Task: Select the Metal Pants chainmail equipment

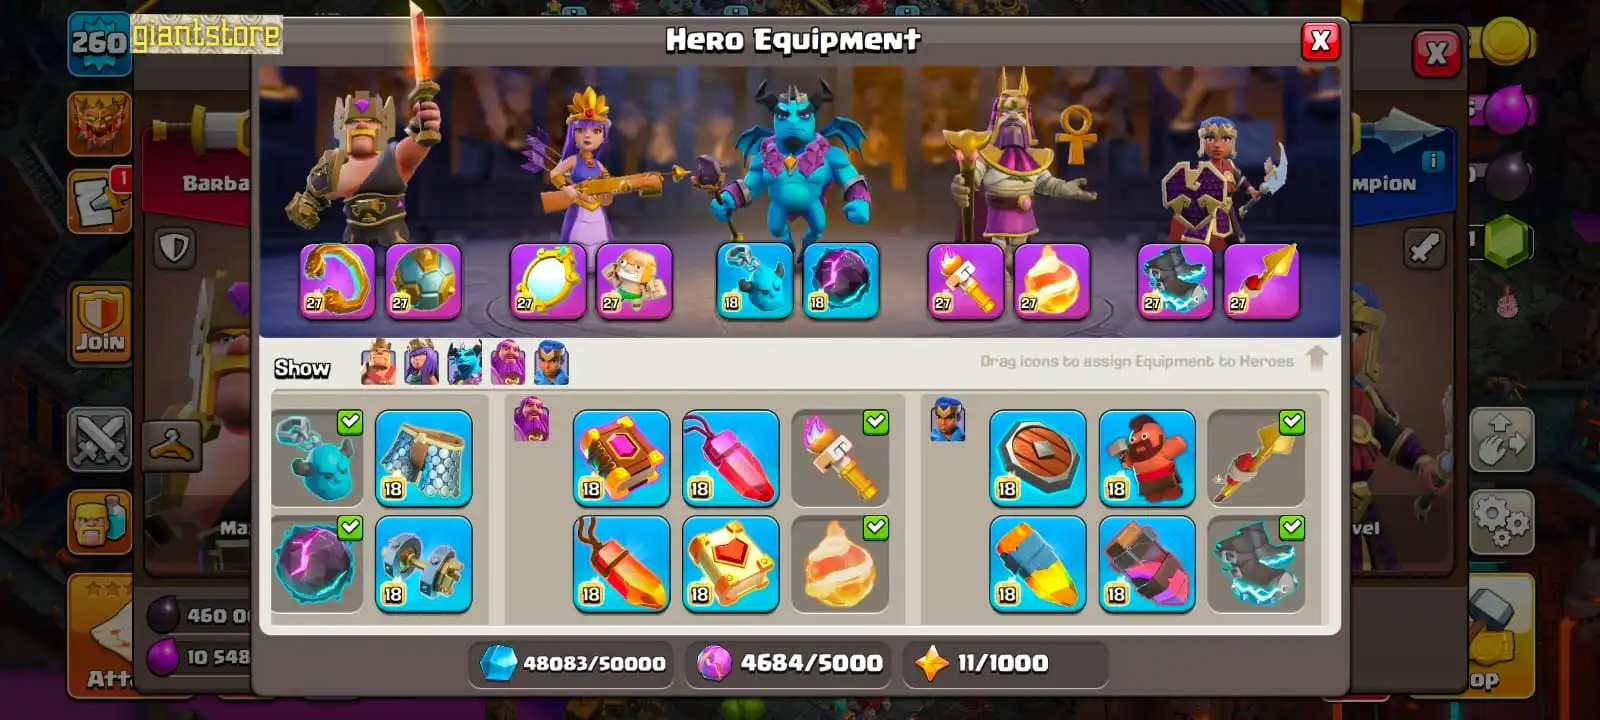Action: click(423, 457)
